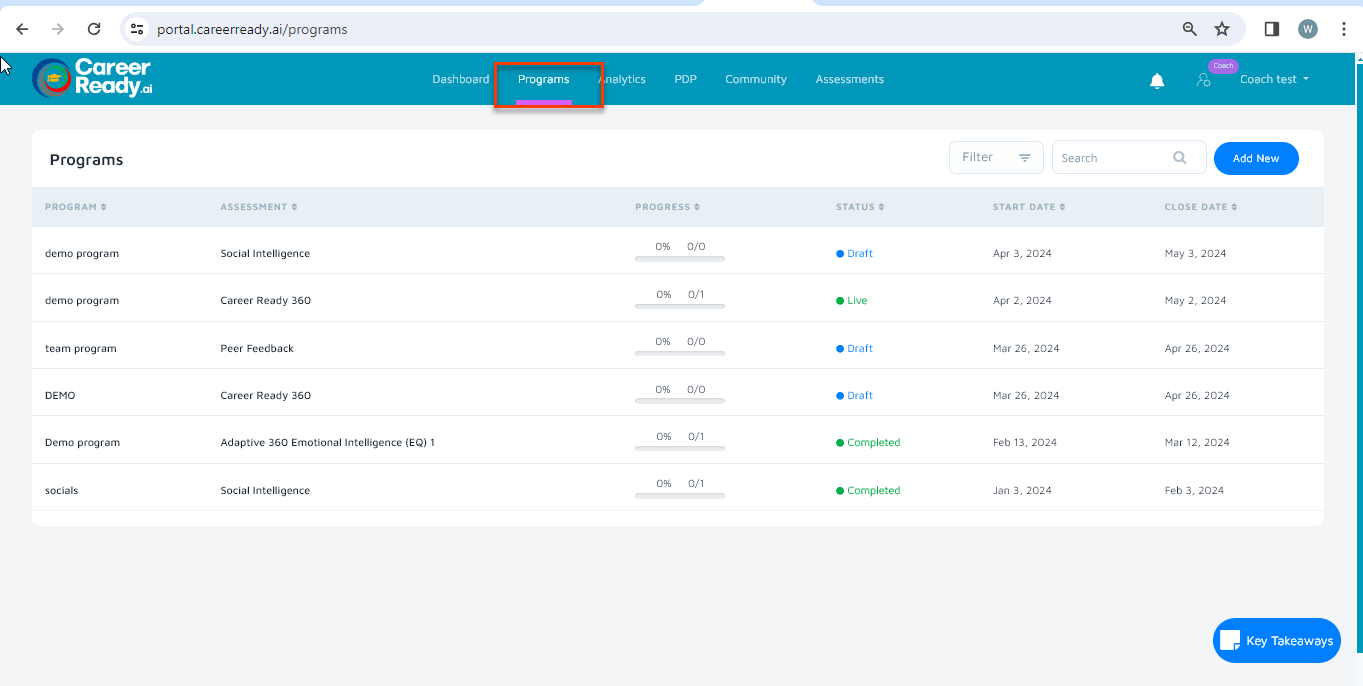Click the CareerReady.ai logo
The height and width of the screenshot is (686, 1363).
point(92,78)
